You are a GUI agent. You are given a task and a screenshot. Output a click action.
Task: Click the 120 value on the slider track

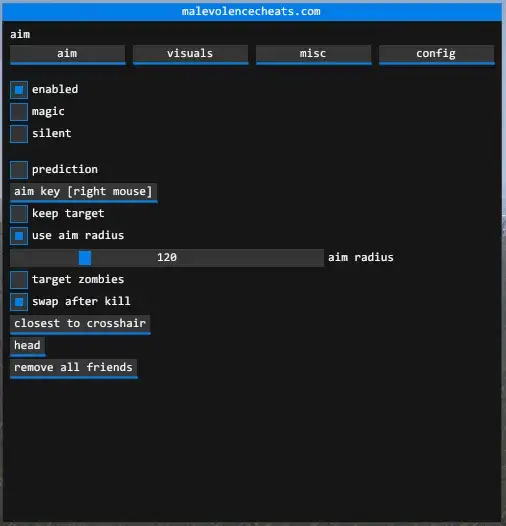pos(167,258)
